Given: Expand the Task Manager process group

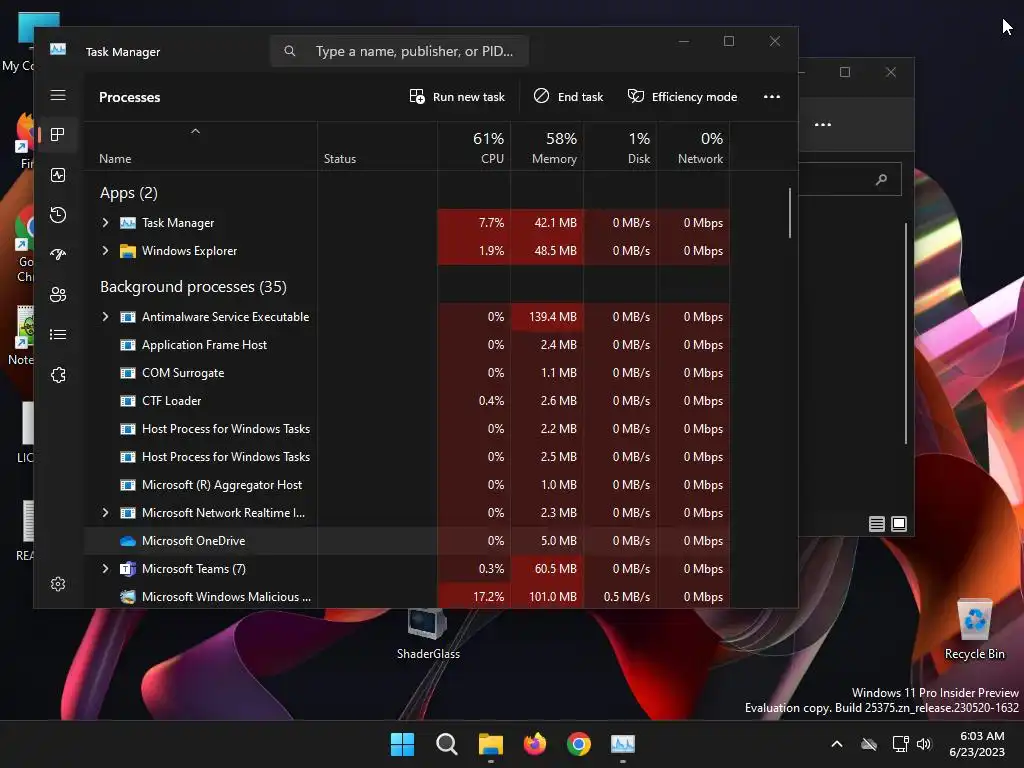Looking at the screenshot, I should (105, 223).
